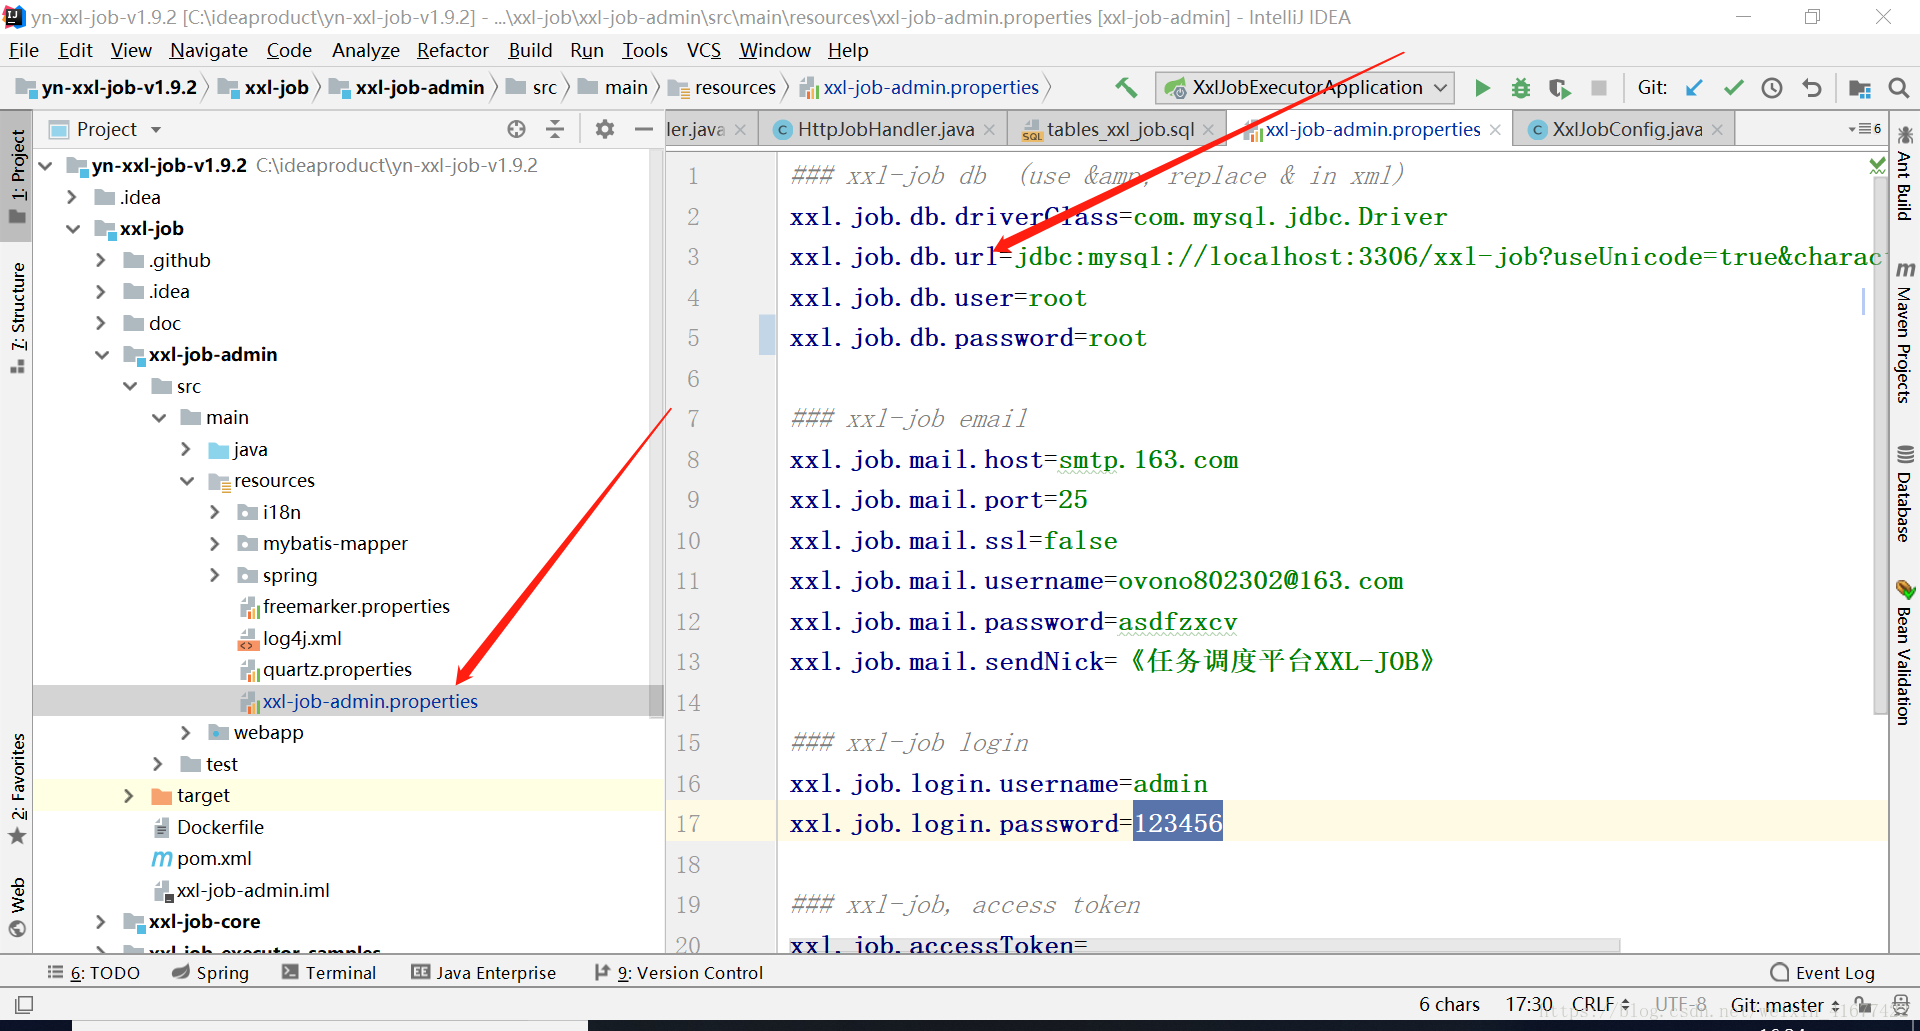1920x1031 pixels.
Task: Start debugging with the bug icon
Action: 1521,88
